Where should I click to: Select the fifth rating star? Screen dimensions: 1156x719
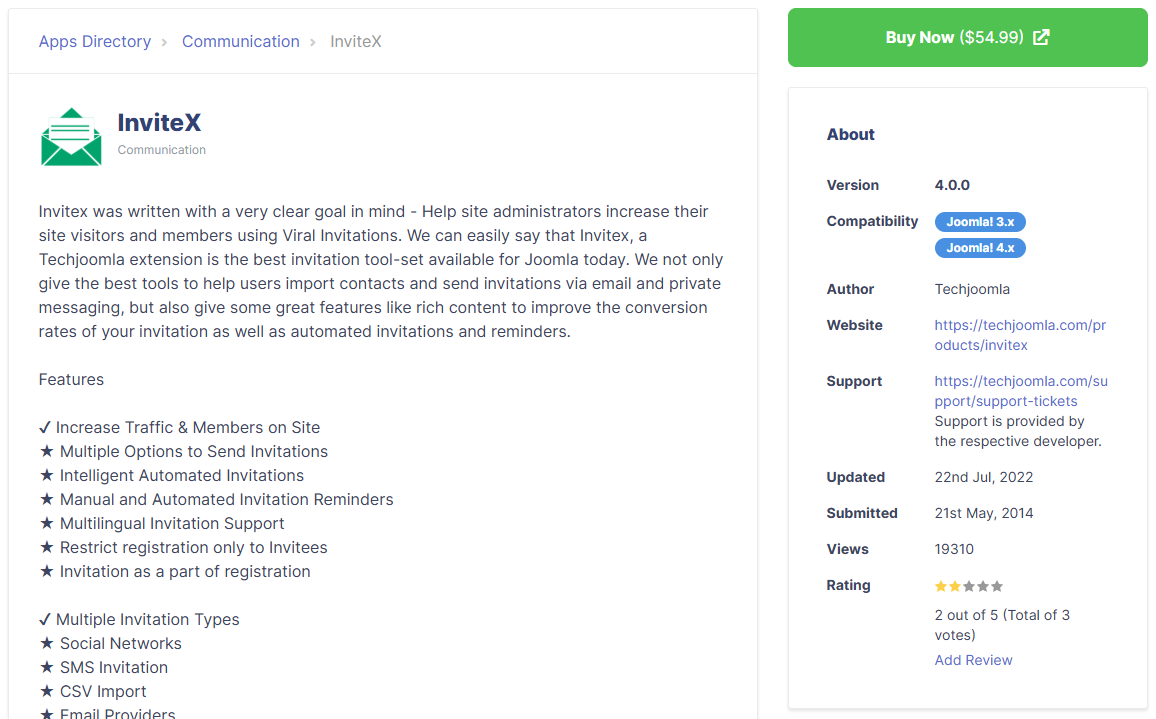point(997,586)
